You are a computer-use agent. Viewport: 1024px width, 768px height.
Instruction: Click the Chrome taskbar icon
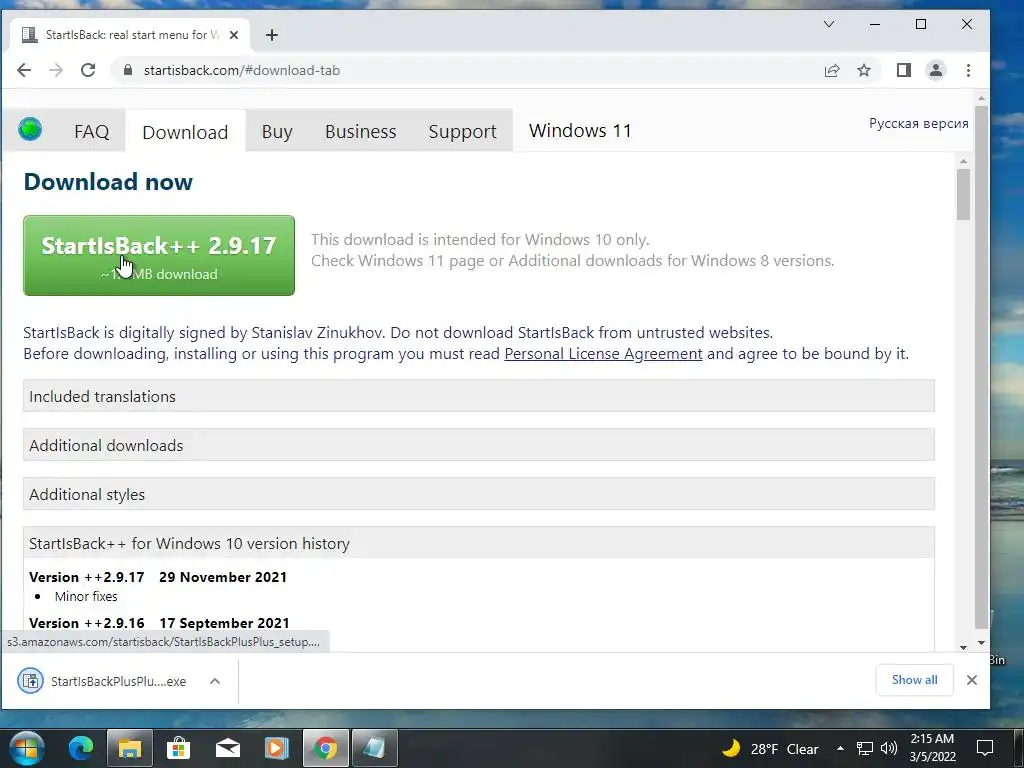[x=326, y=748]
